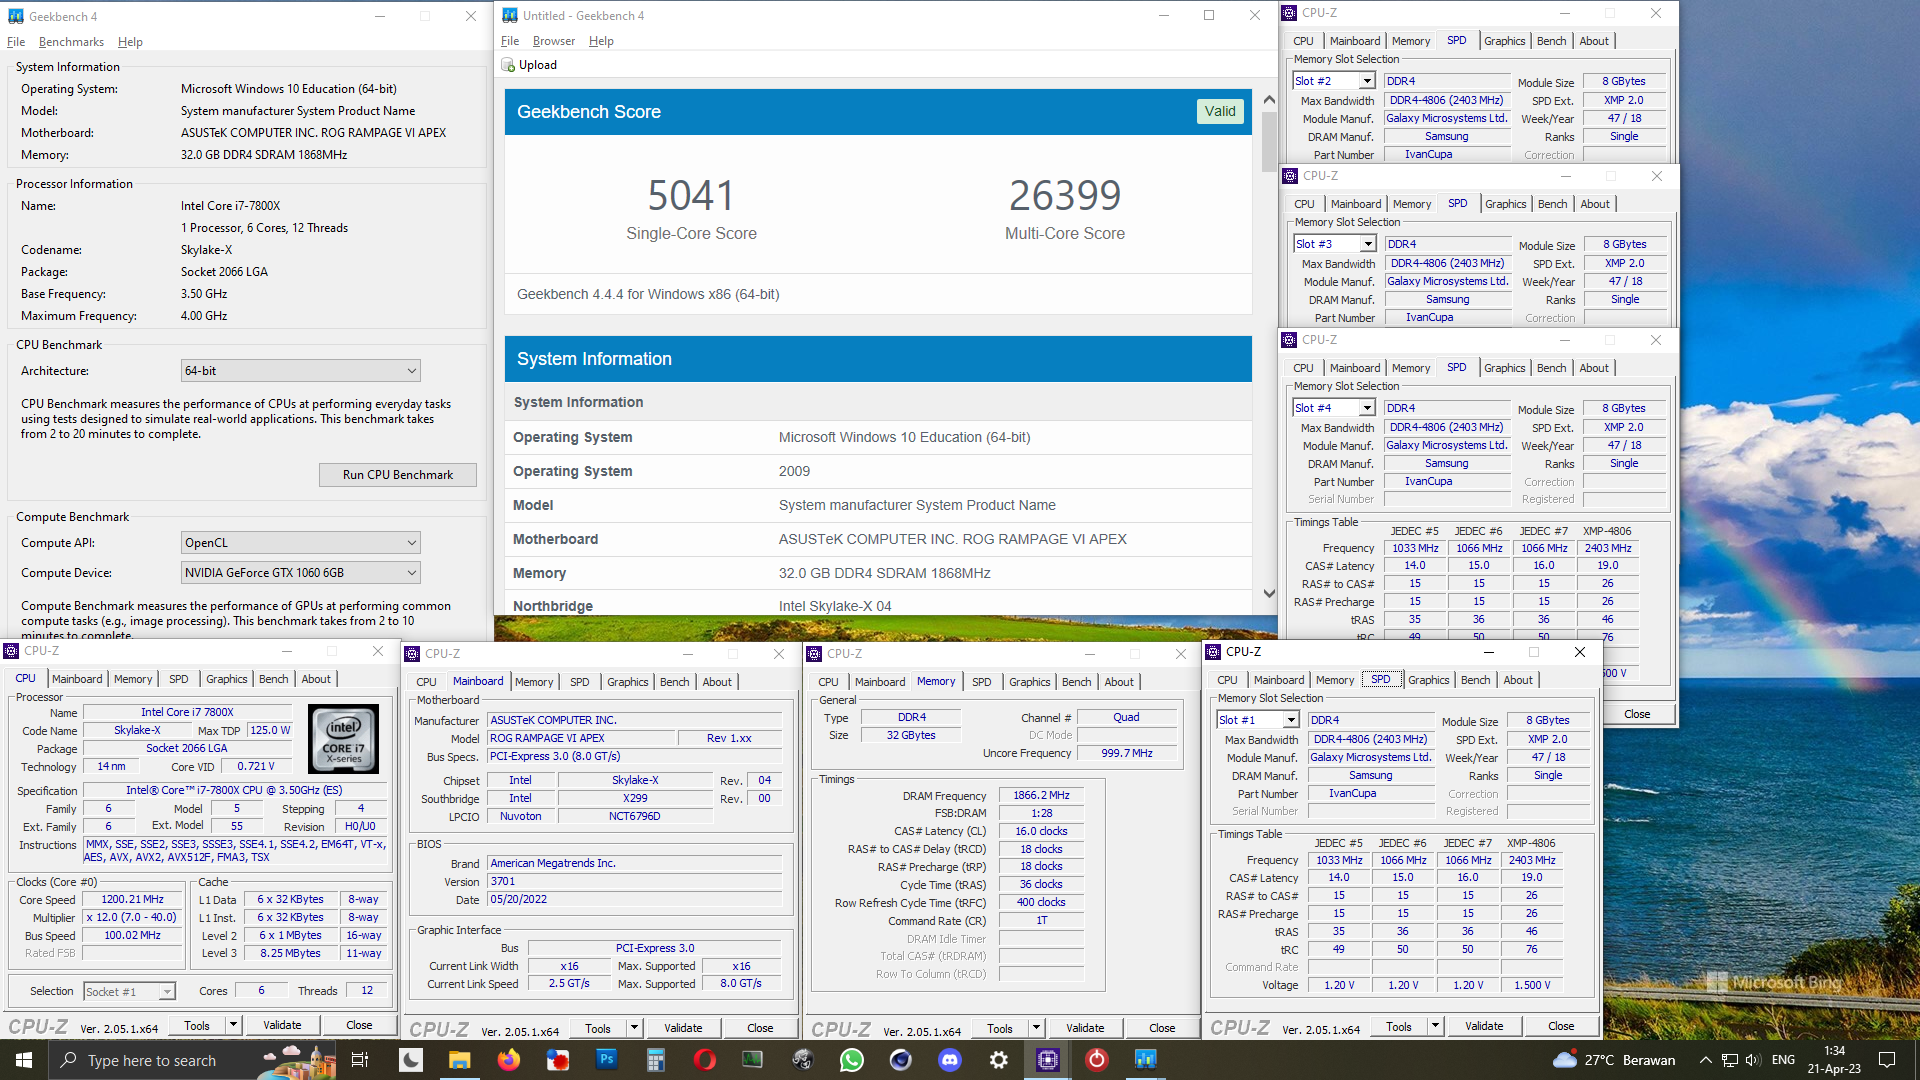This screenshot has height=1080, width=1920.
Task: Click the Upload icon in Geekbench results window
Action: (x=508, y=65)
